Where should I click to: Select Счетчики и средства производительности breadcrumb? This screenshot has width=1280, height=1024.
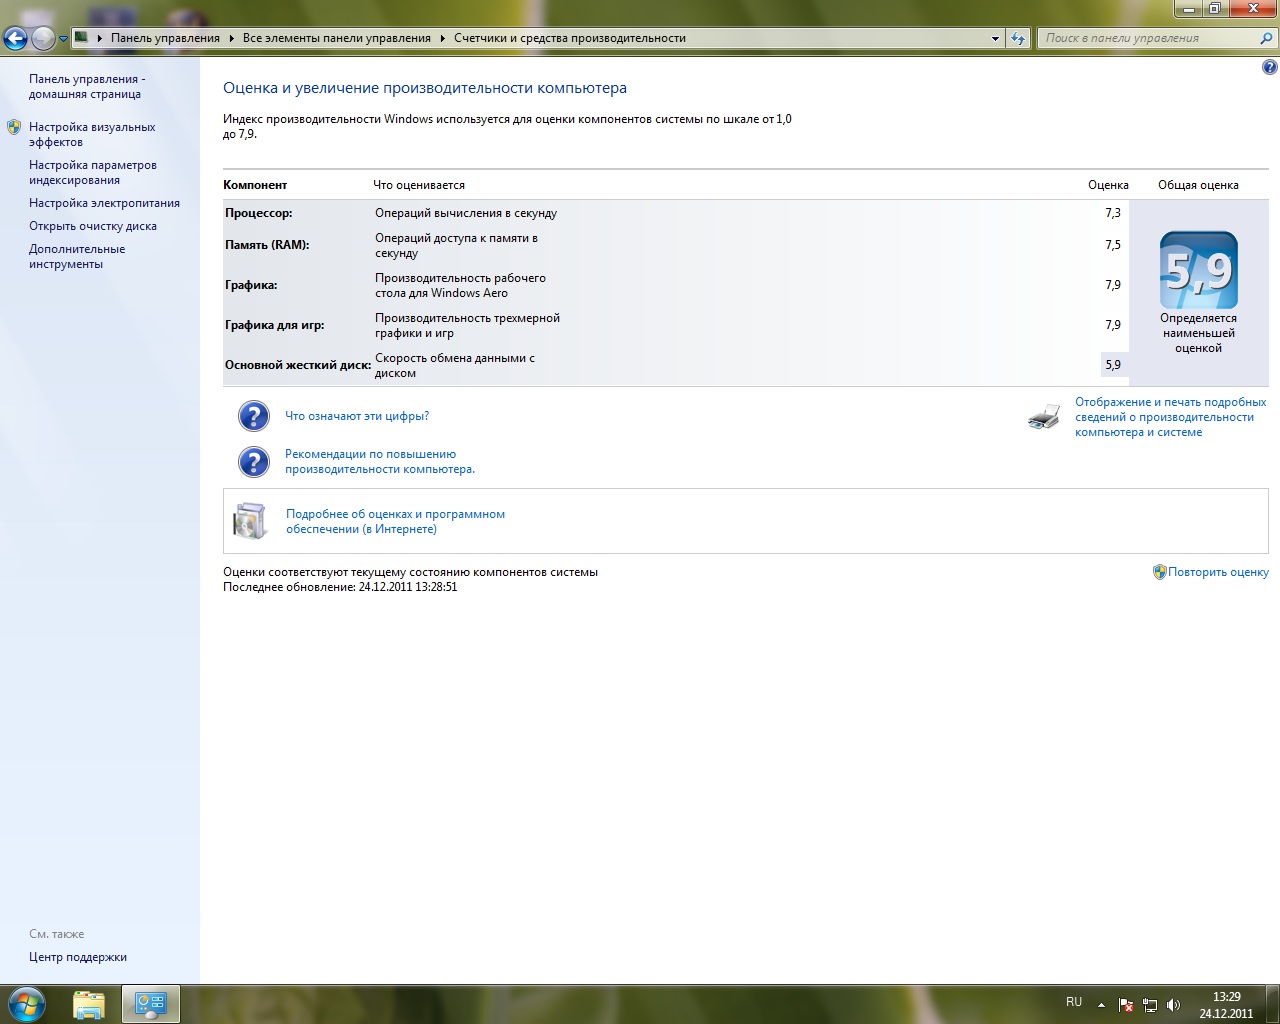tap(570, 38)
